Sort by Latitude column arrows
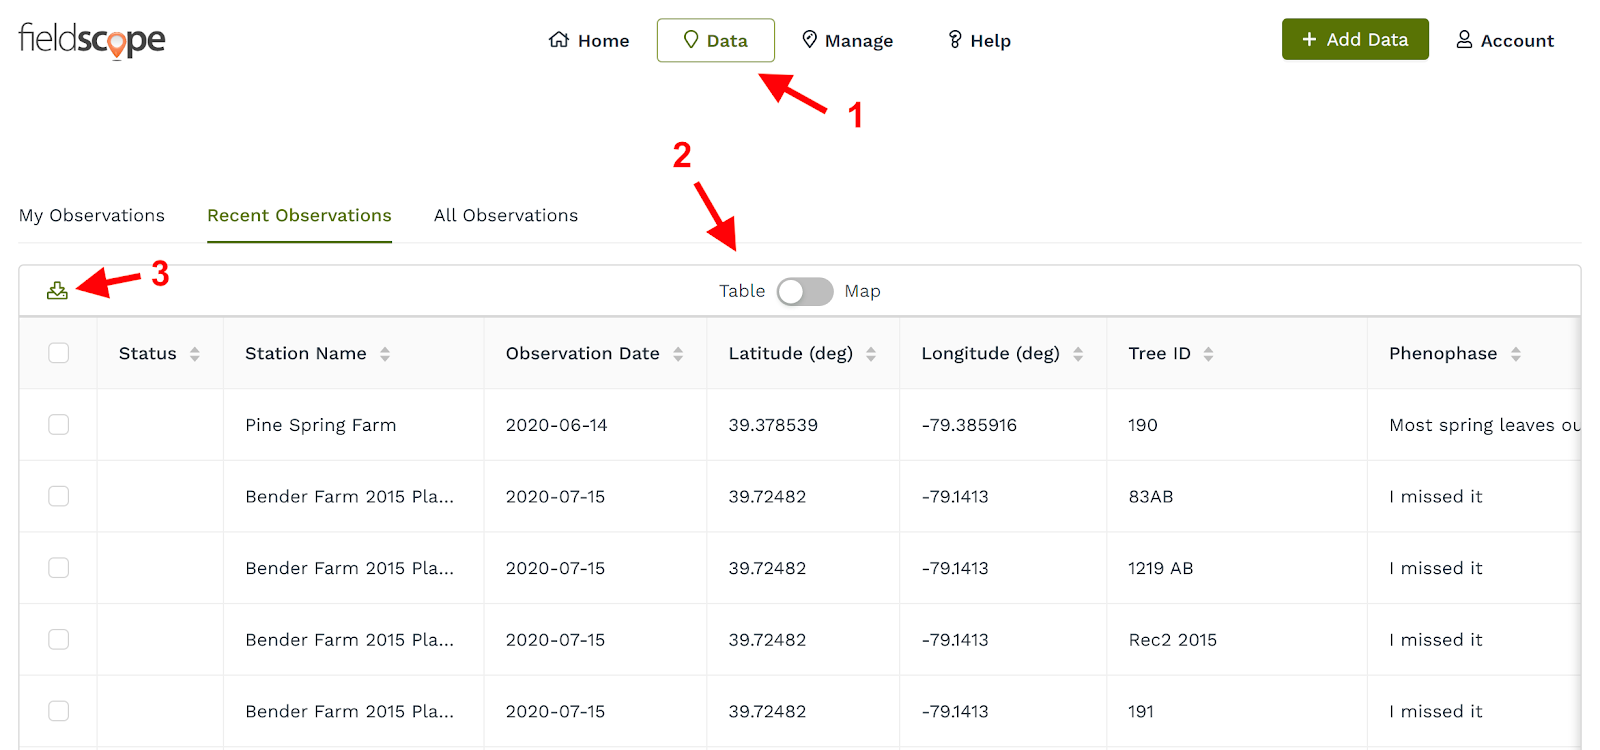The width and height of the screenshot is (1600, 750). (x=871, y=354)
